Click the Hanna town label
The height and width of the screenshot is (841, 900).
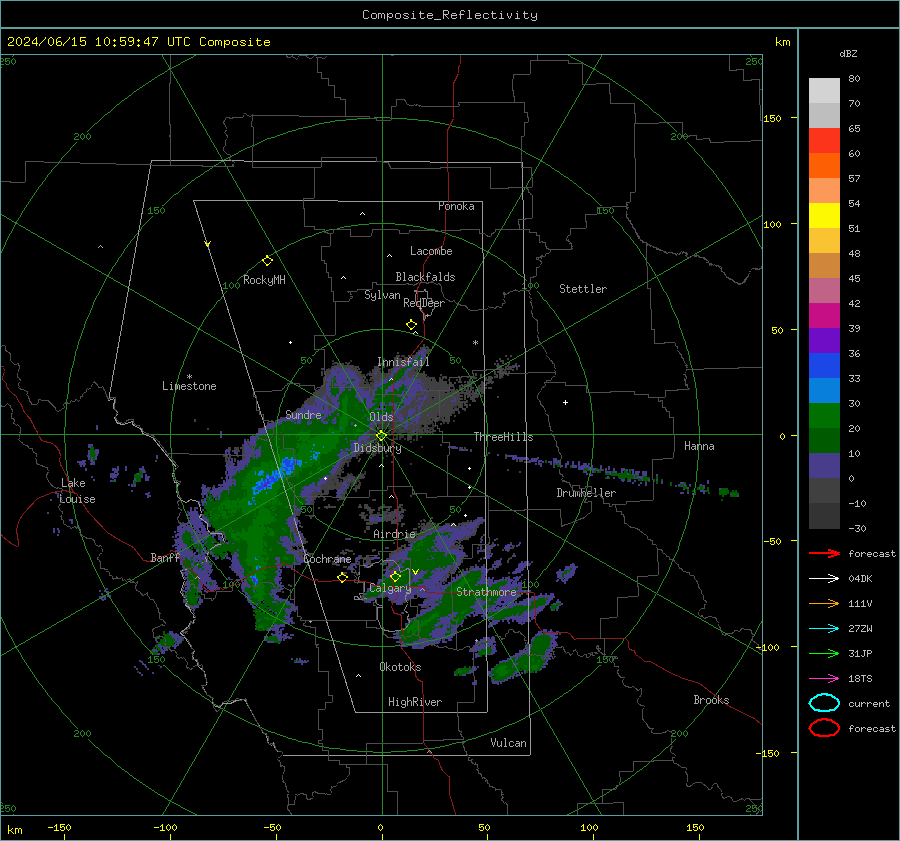pyautogui.click(x=699, y=446)
